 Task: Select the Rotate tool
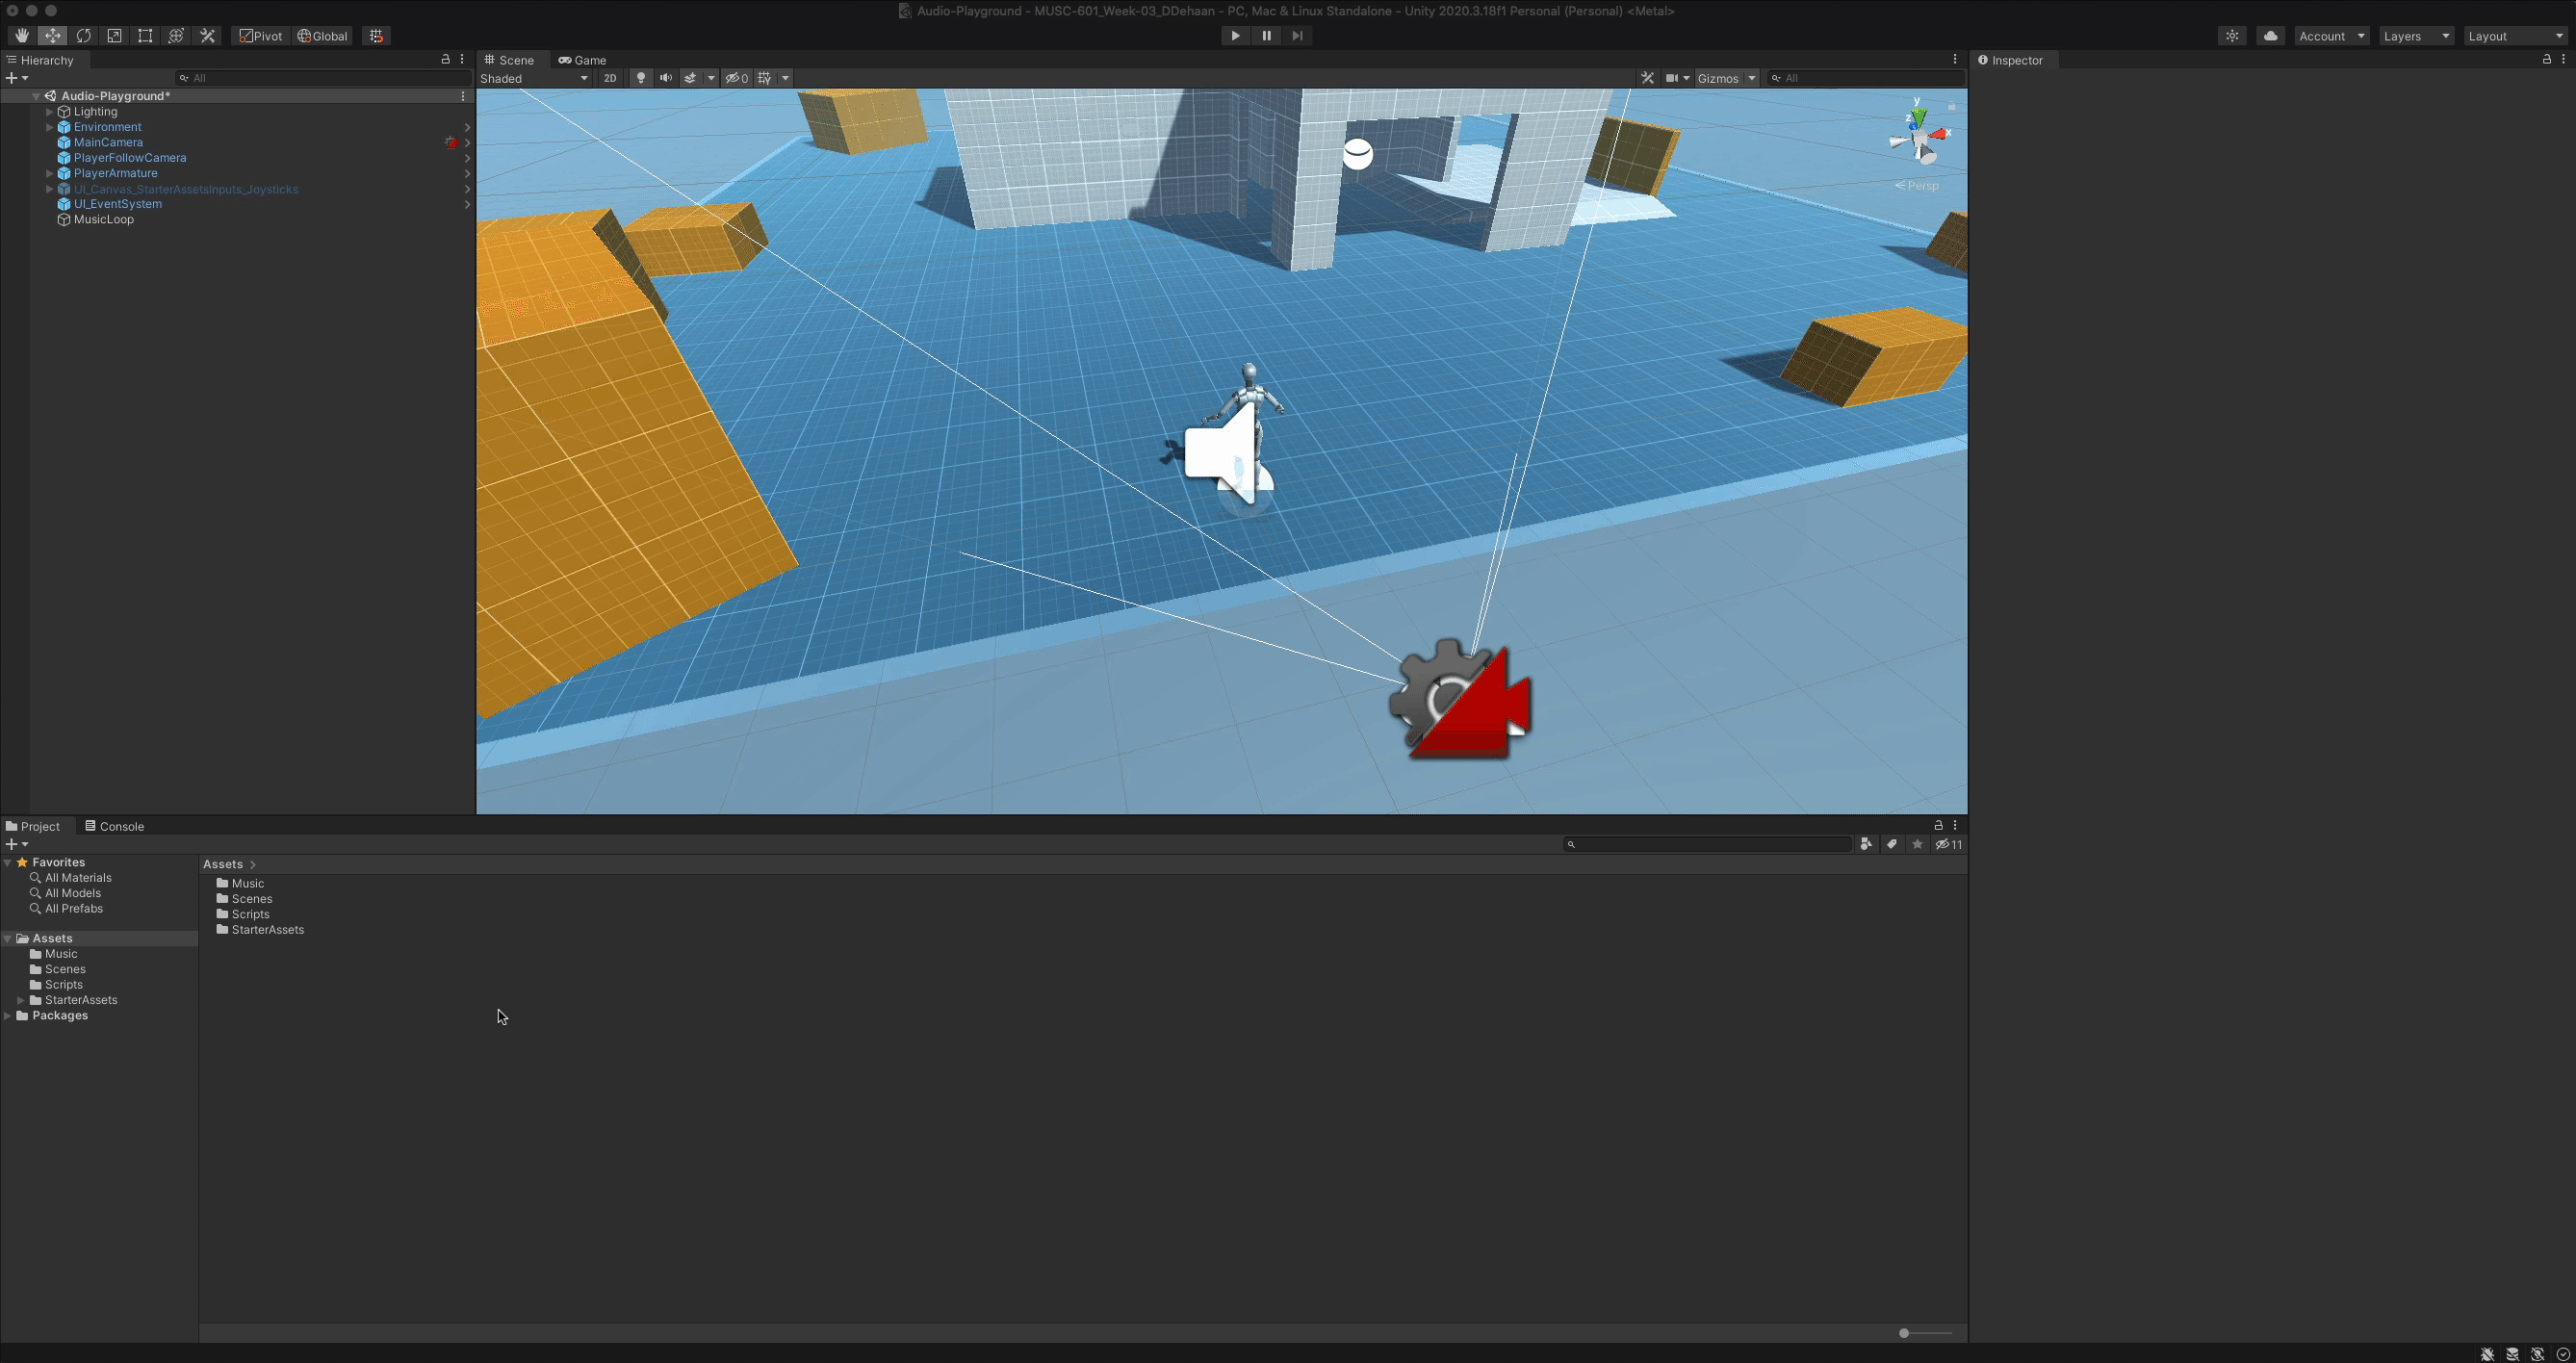84,35
